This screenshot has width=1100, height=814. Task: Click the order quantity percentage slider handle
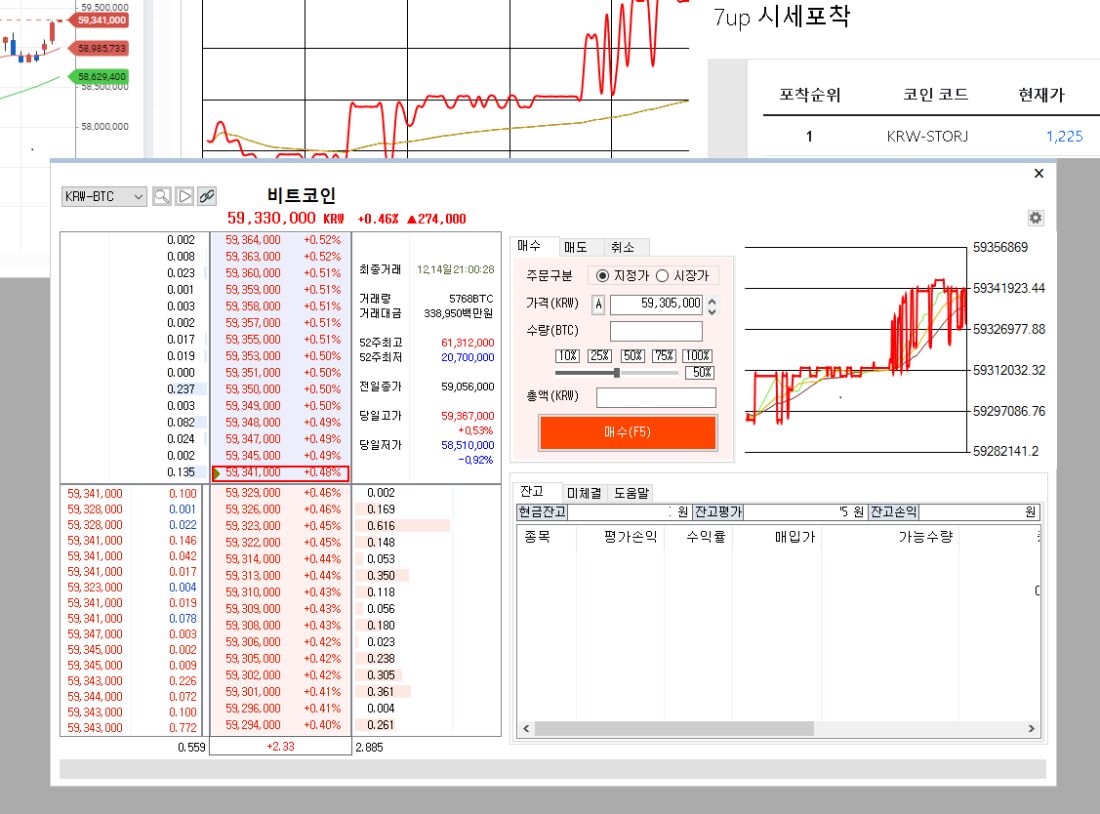coord(617,372)
